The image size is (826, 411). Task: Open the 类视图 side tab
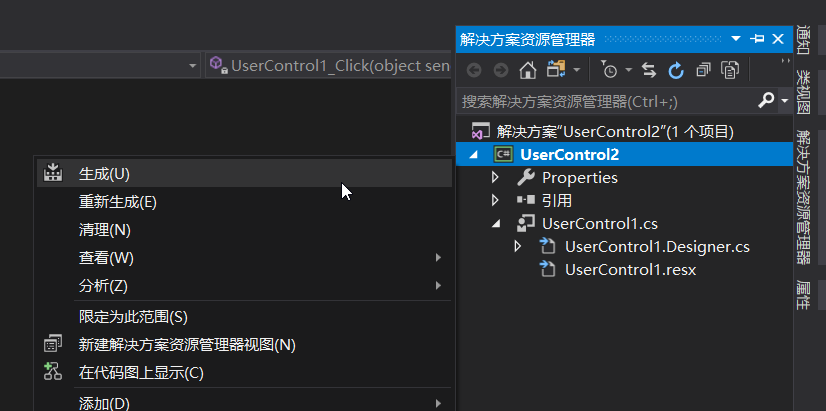pyautogui.click(x=803, y=92)
